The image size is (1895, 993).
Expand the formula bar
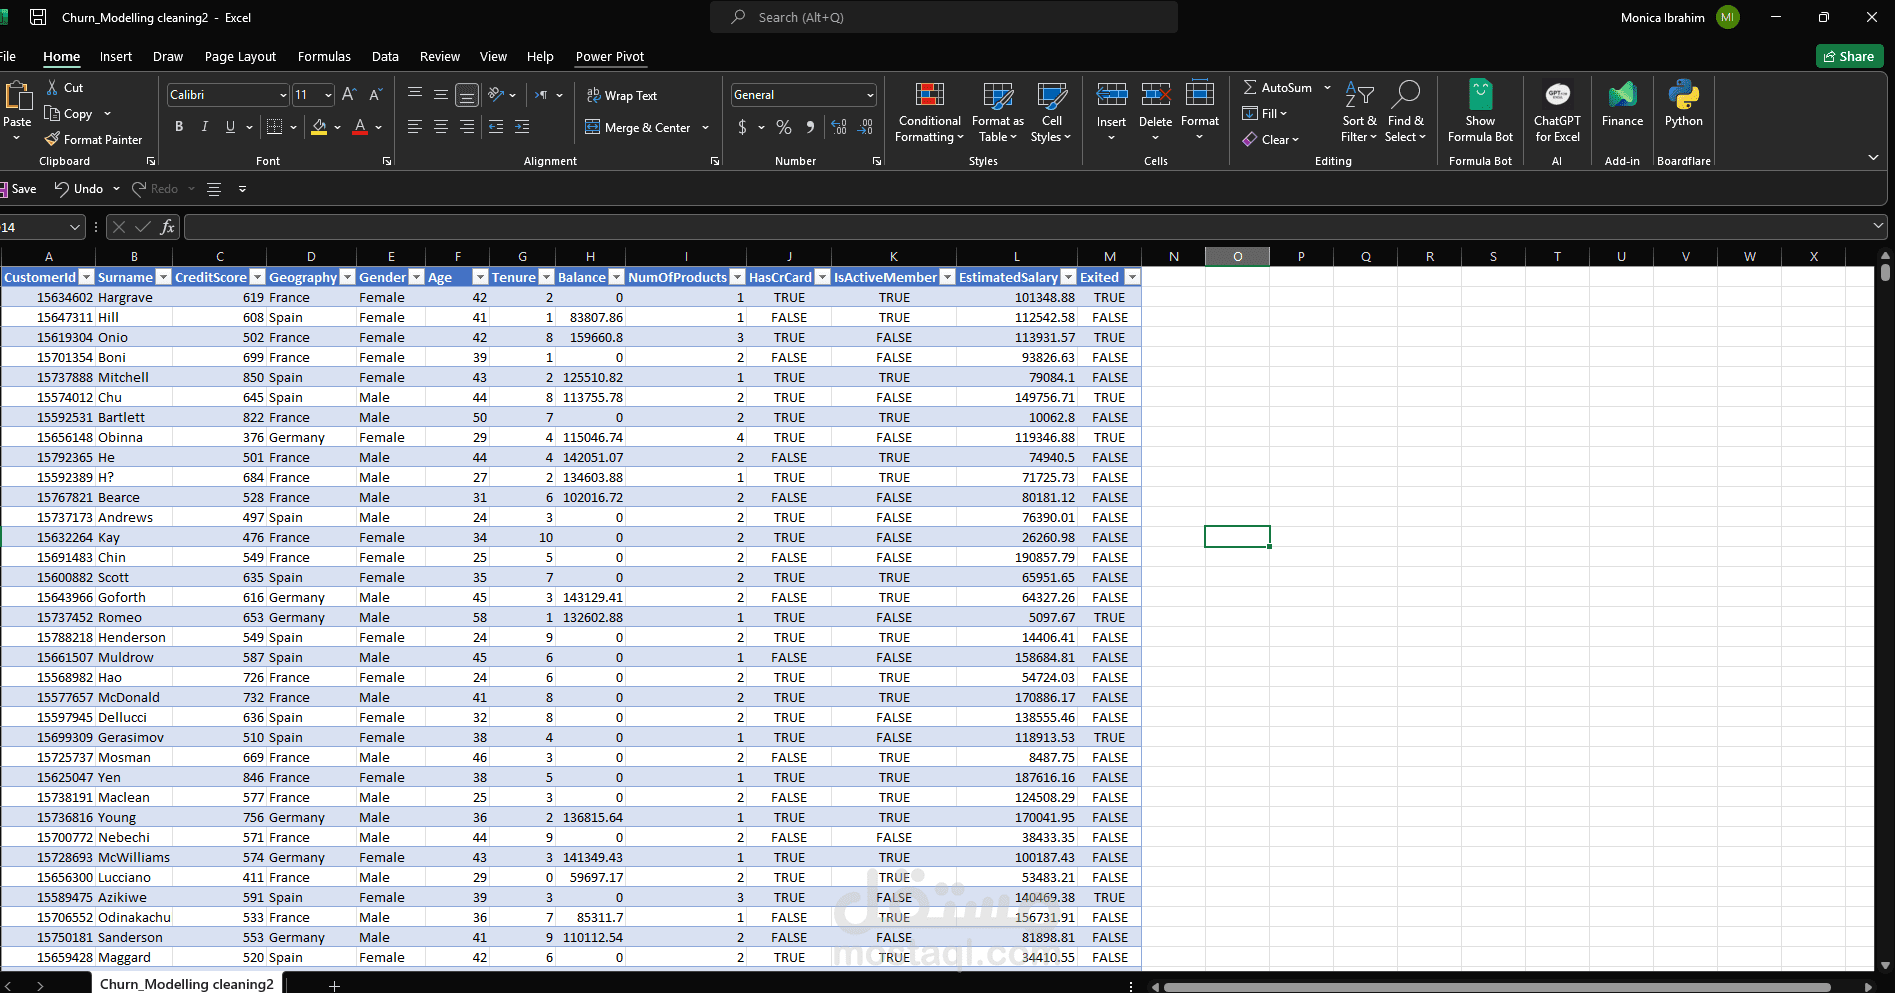(1877, 227)
